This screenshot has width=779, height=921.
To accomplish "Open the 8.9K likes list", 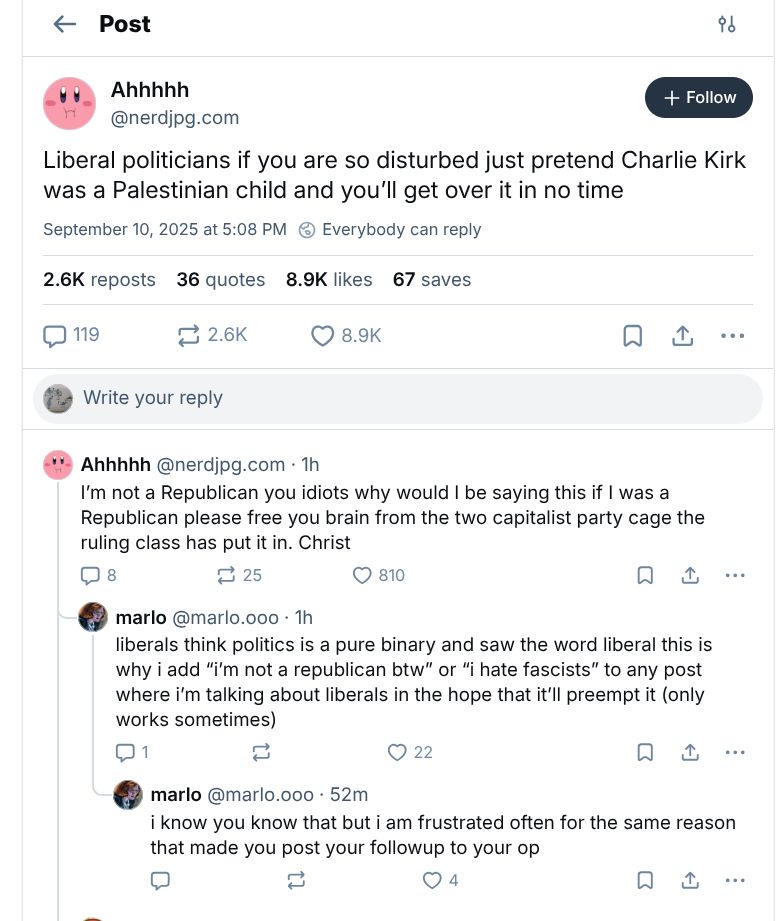I will (x=328, y=280).
